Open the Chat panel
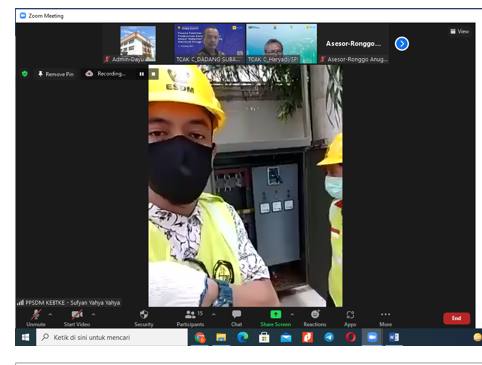The height and width of the screenshot is (365, 482). (x=237, y=318)
